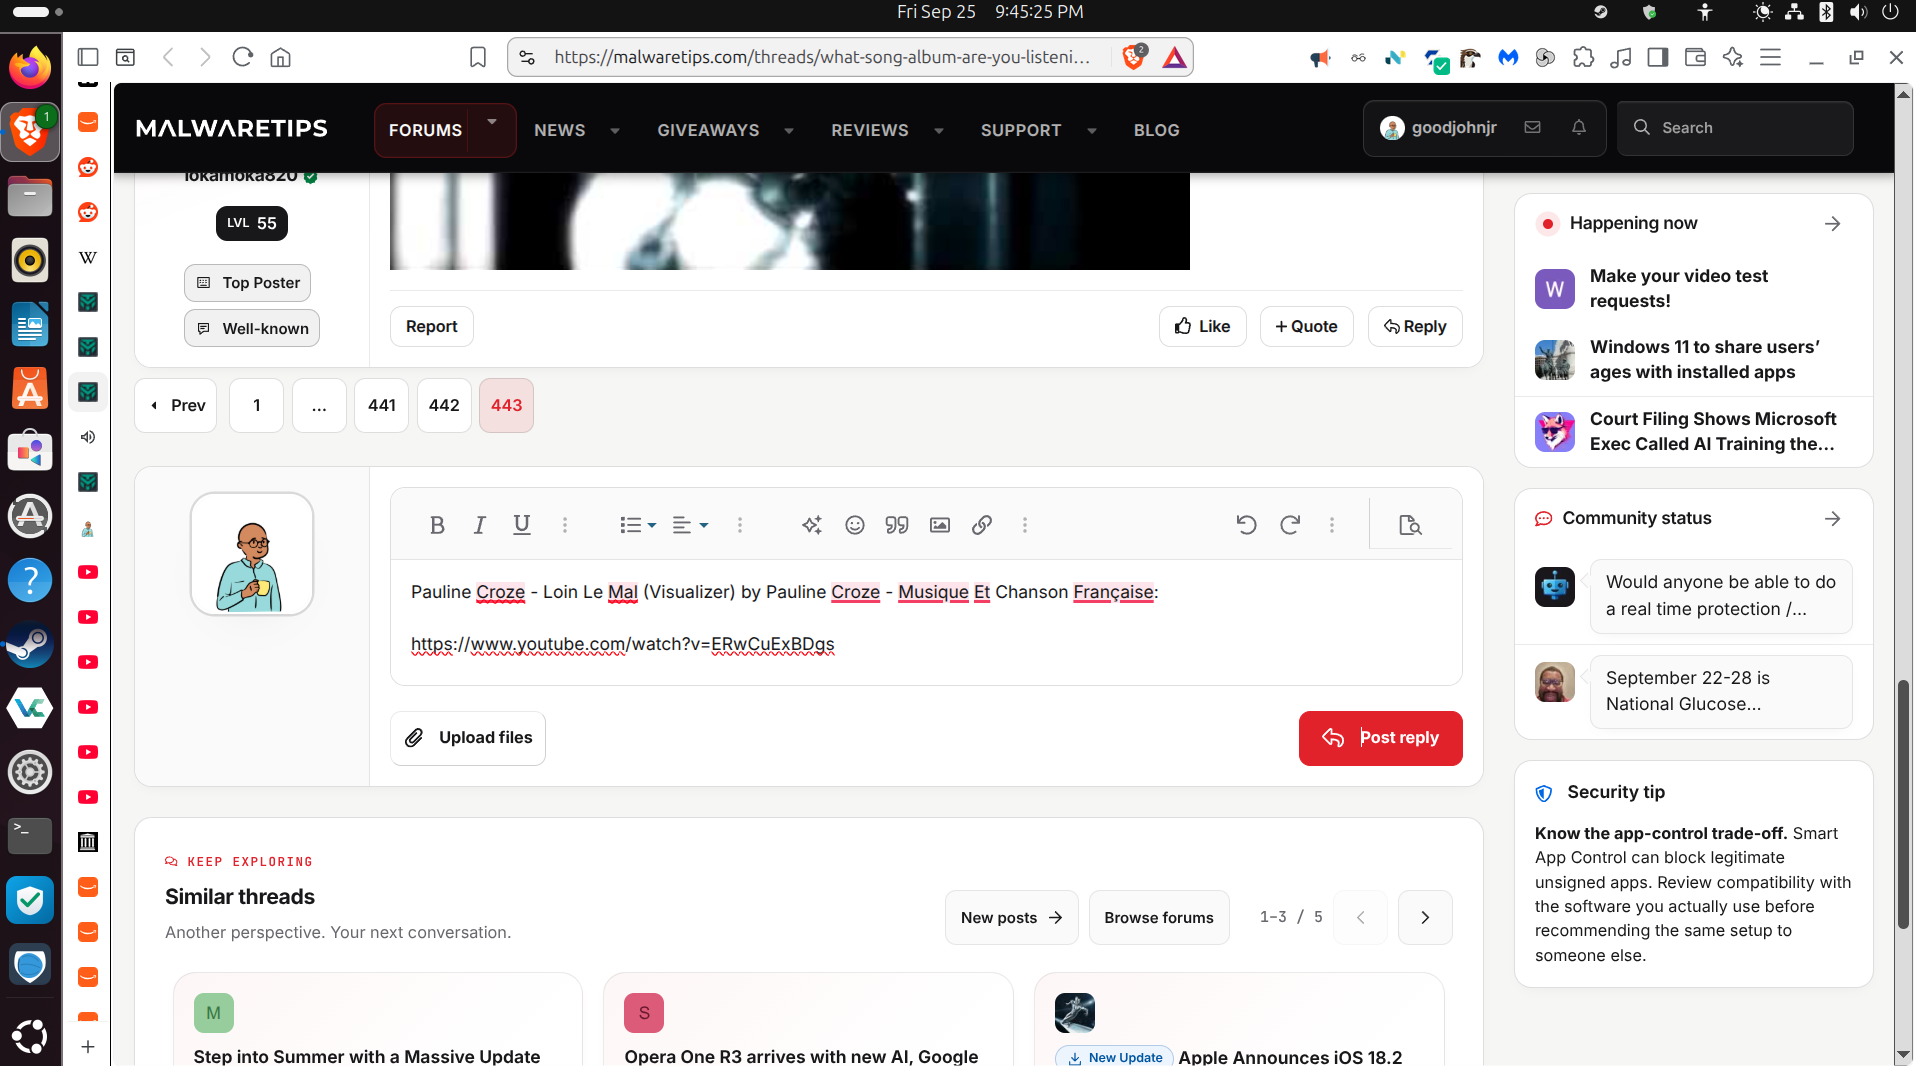Toggle bold formatting in reply editor
Viewport: 1916px width, 1066px height.
click(437, 525)
